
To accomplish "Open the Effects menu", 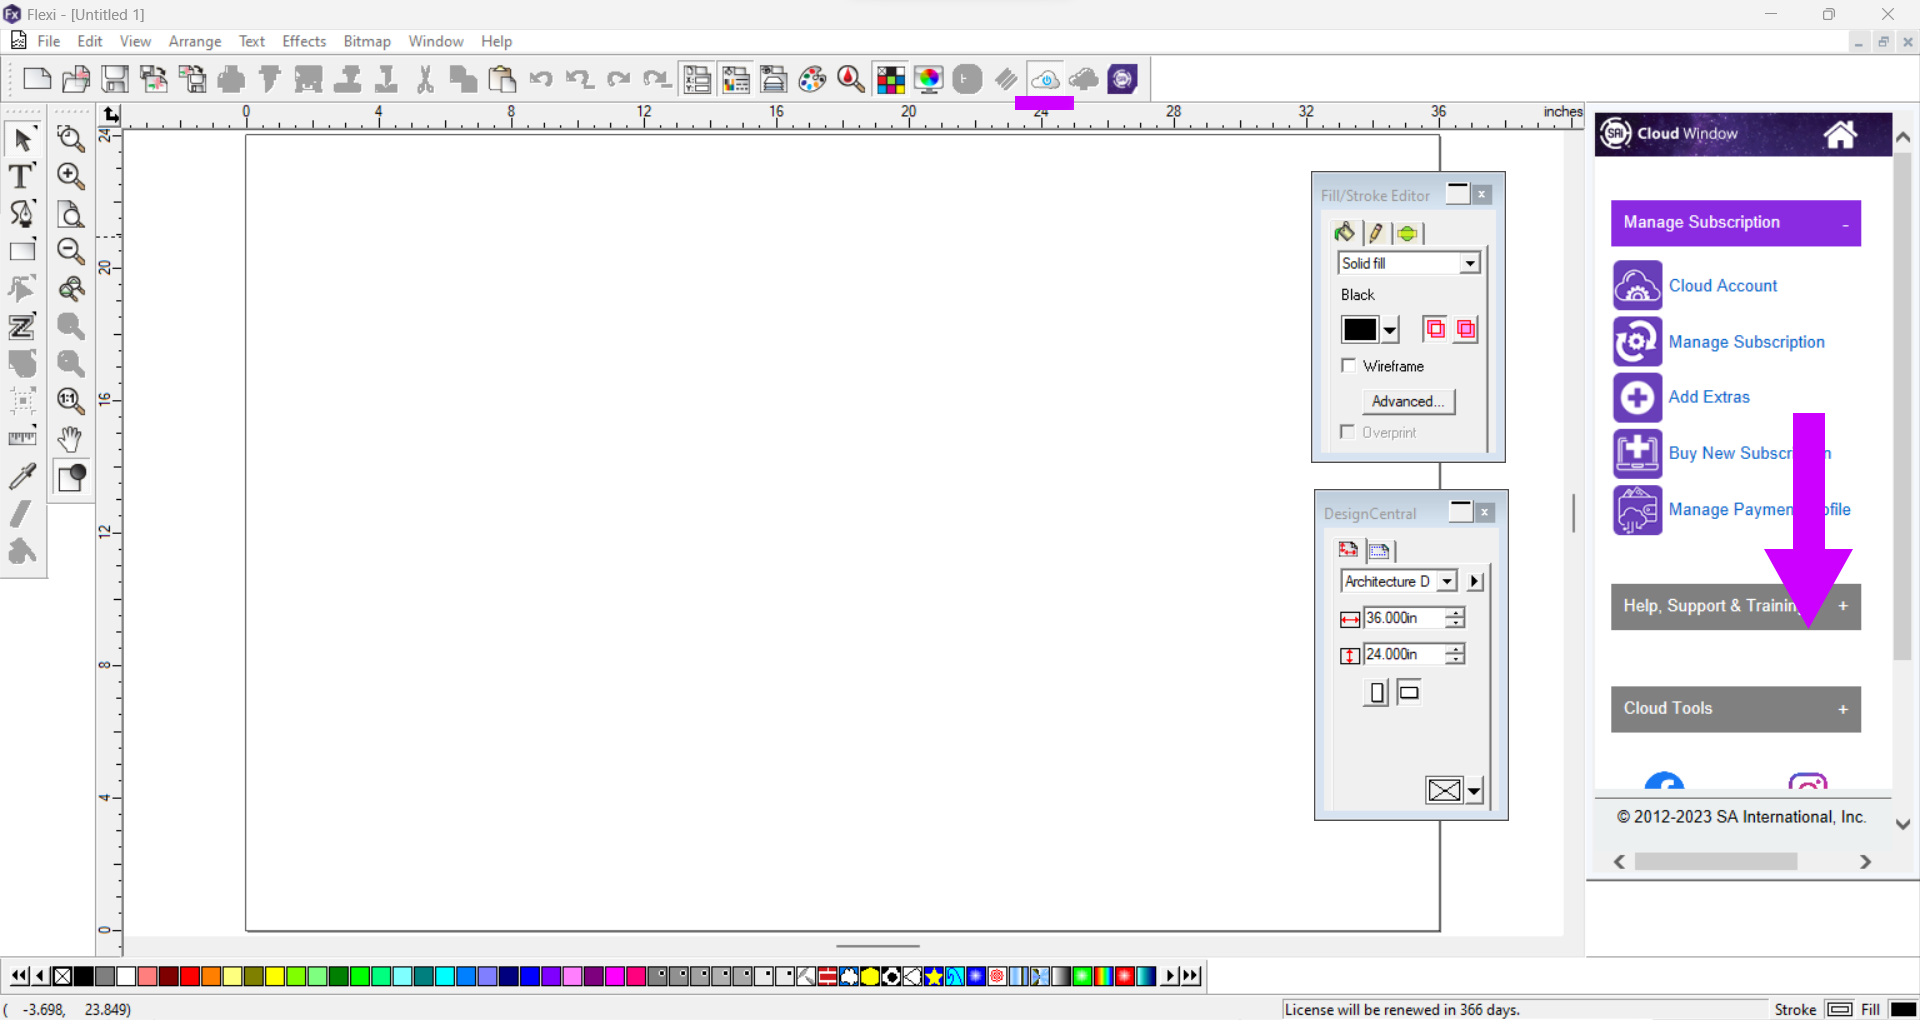I will [x=304, y=41].
